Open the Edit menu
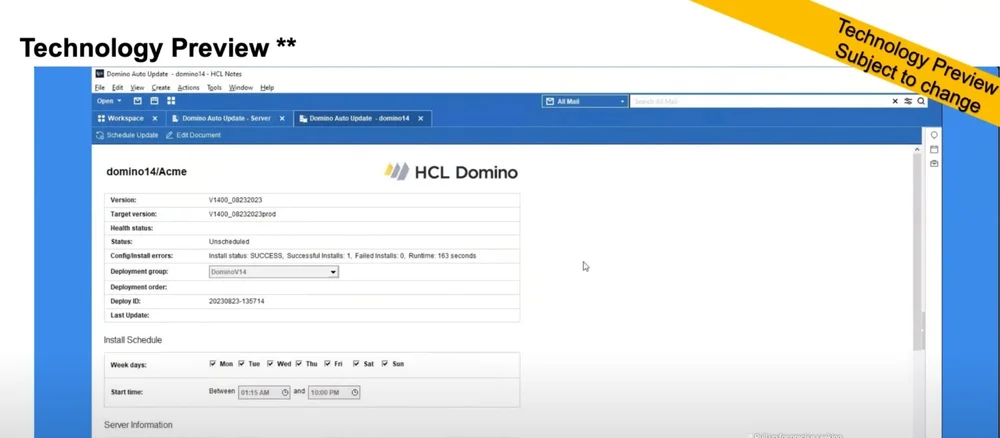Screen dimensions: 1000x438 [117, 87]
